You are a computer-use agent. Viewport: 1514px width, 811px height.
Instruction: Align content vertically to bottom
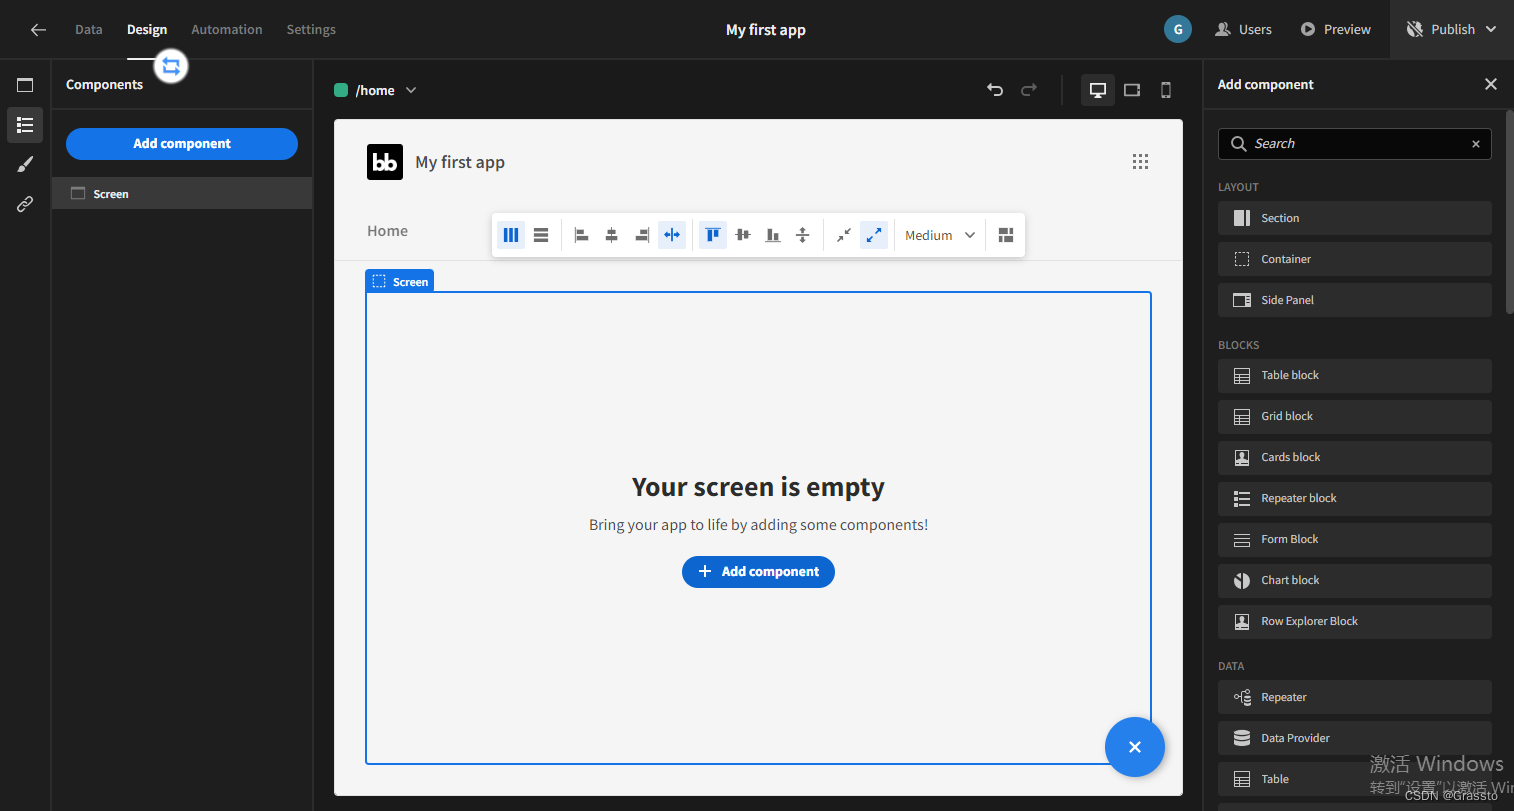(x=773, y=235)
